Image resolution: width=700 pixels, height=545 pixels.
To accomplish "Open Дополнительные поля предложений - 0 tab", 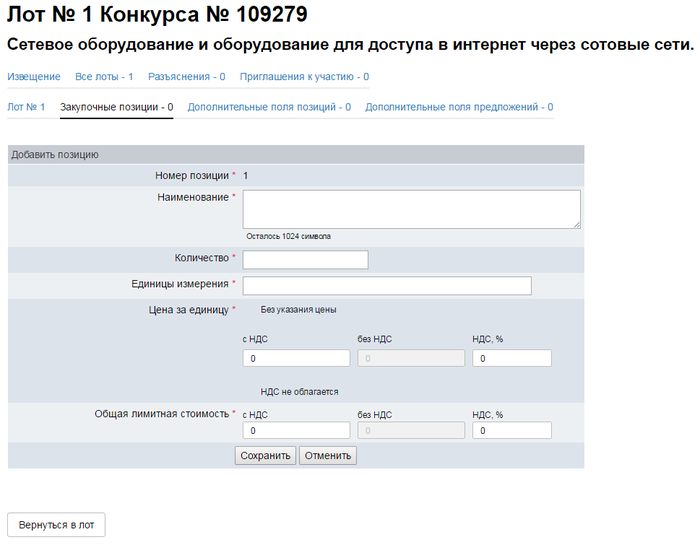I will [458, 107].
